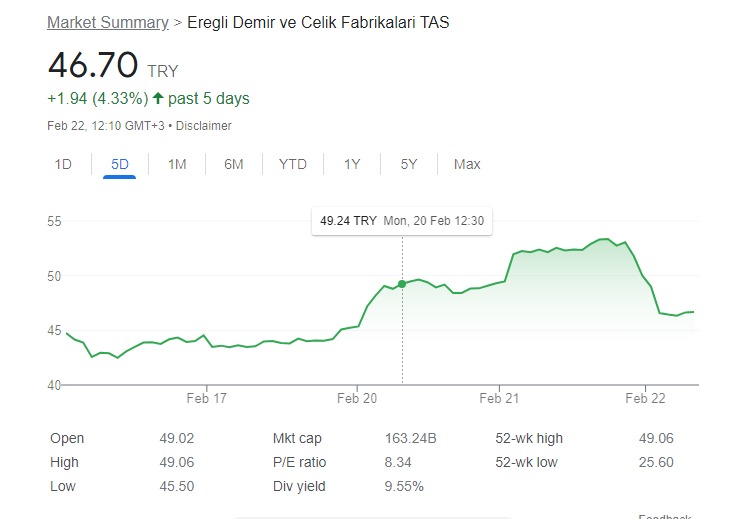Switch chart to 1M range
The height and width of the screenshot is (519, 751).
point(177,164)
